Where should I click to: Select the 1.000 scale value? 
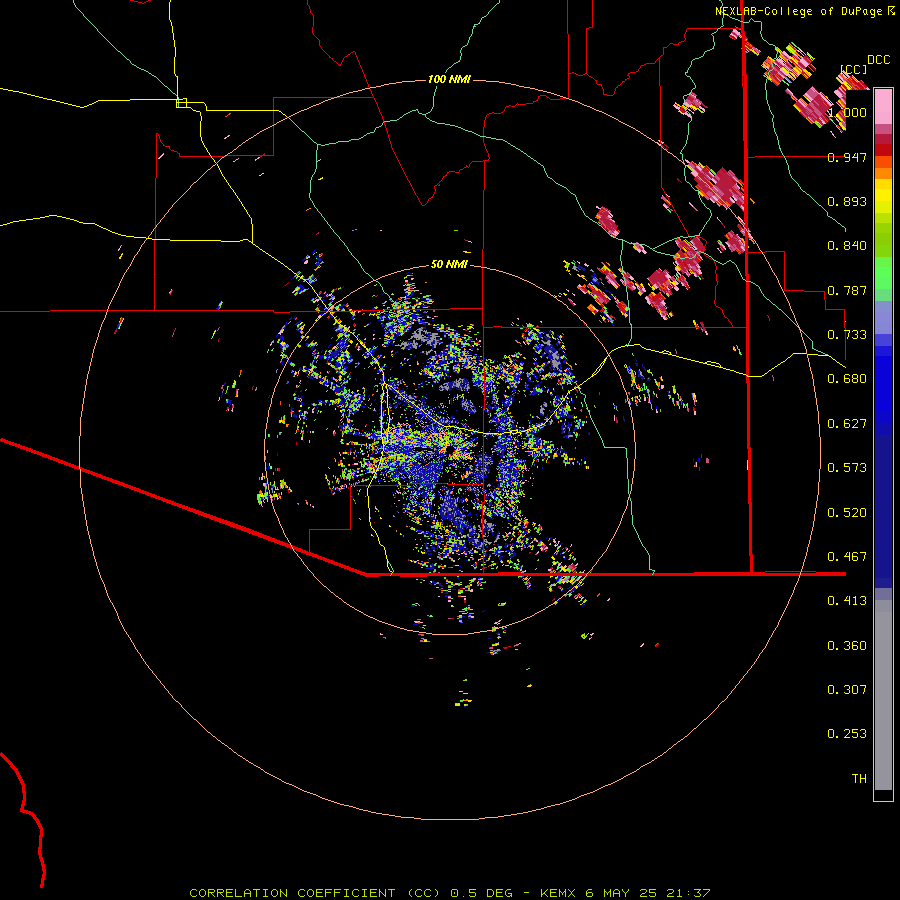(x=847, y=112)
